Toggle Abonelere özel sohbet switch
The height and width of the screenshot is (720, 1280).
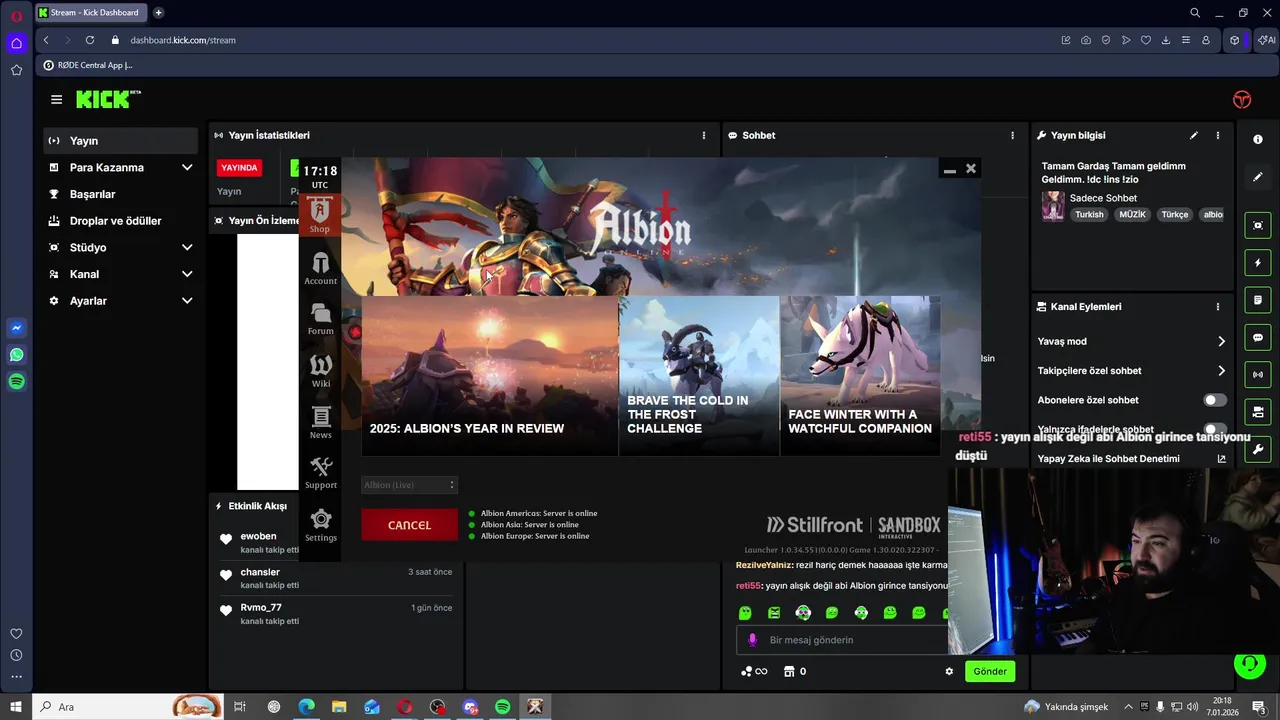(1214, 400)
